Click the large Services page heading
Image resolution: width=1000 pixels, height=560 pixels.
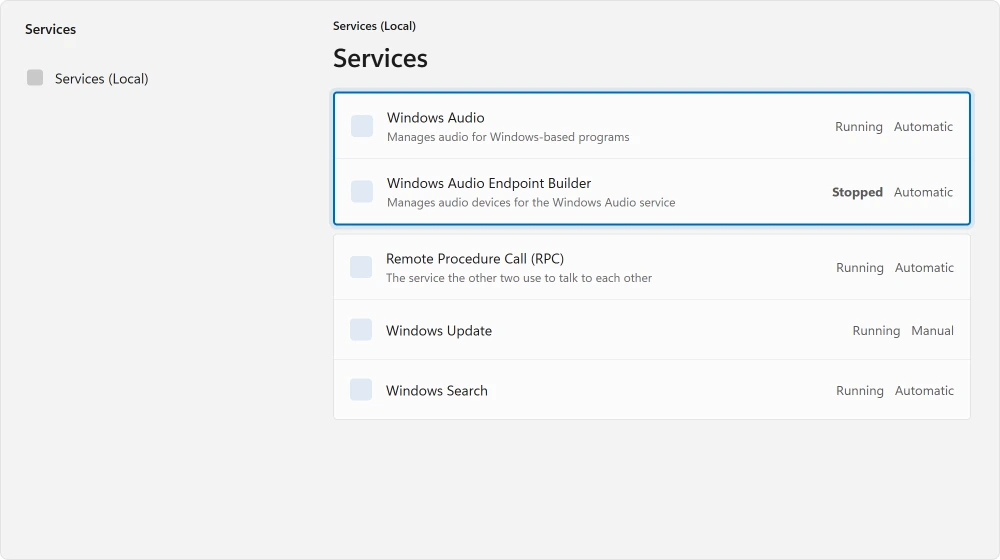point(380,58)
